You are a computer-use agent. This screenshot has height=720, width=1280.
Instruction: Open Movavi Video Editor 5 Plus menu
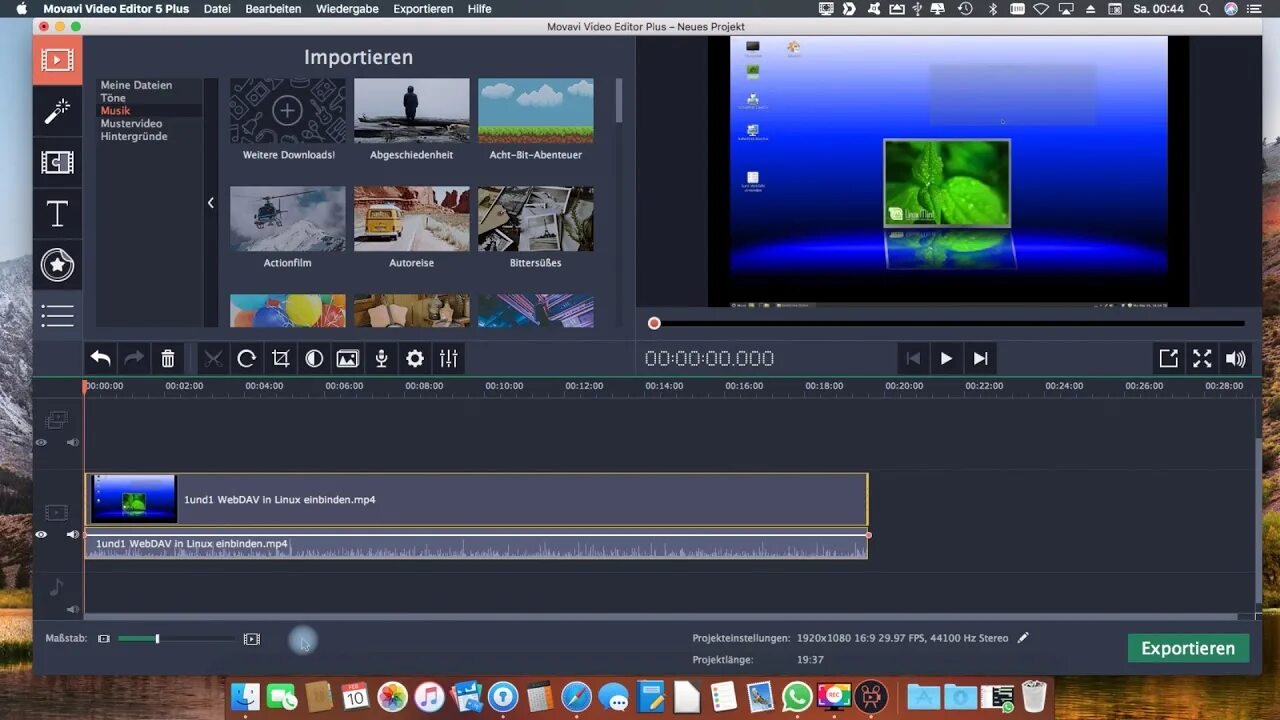click(x=116, y=9)
